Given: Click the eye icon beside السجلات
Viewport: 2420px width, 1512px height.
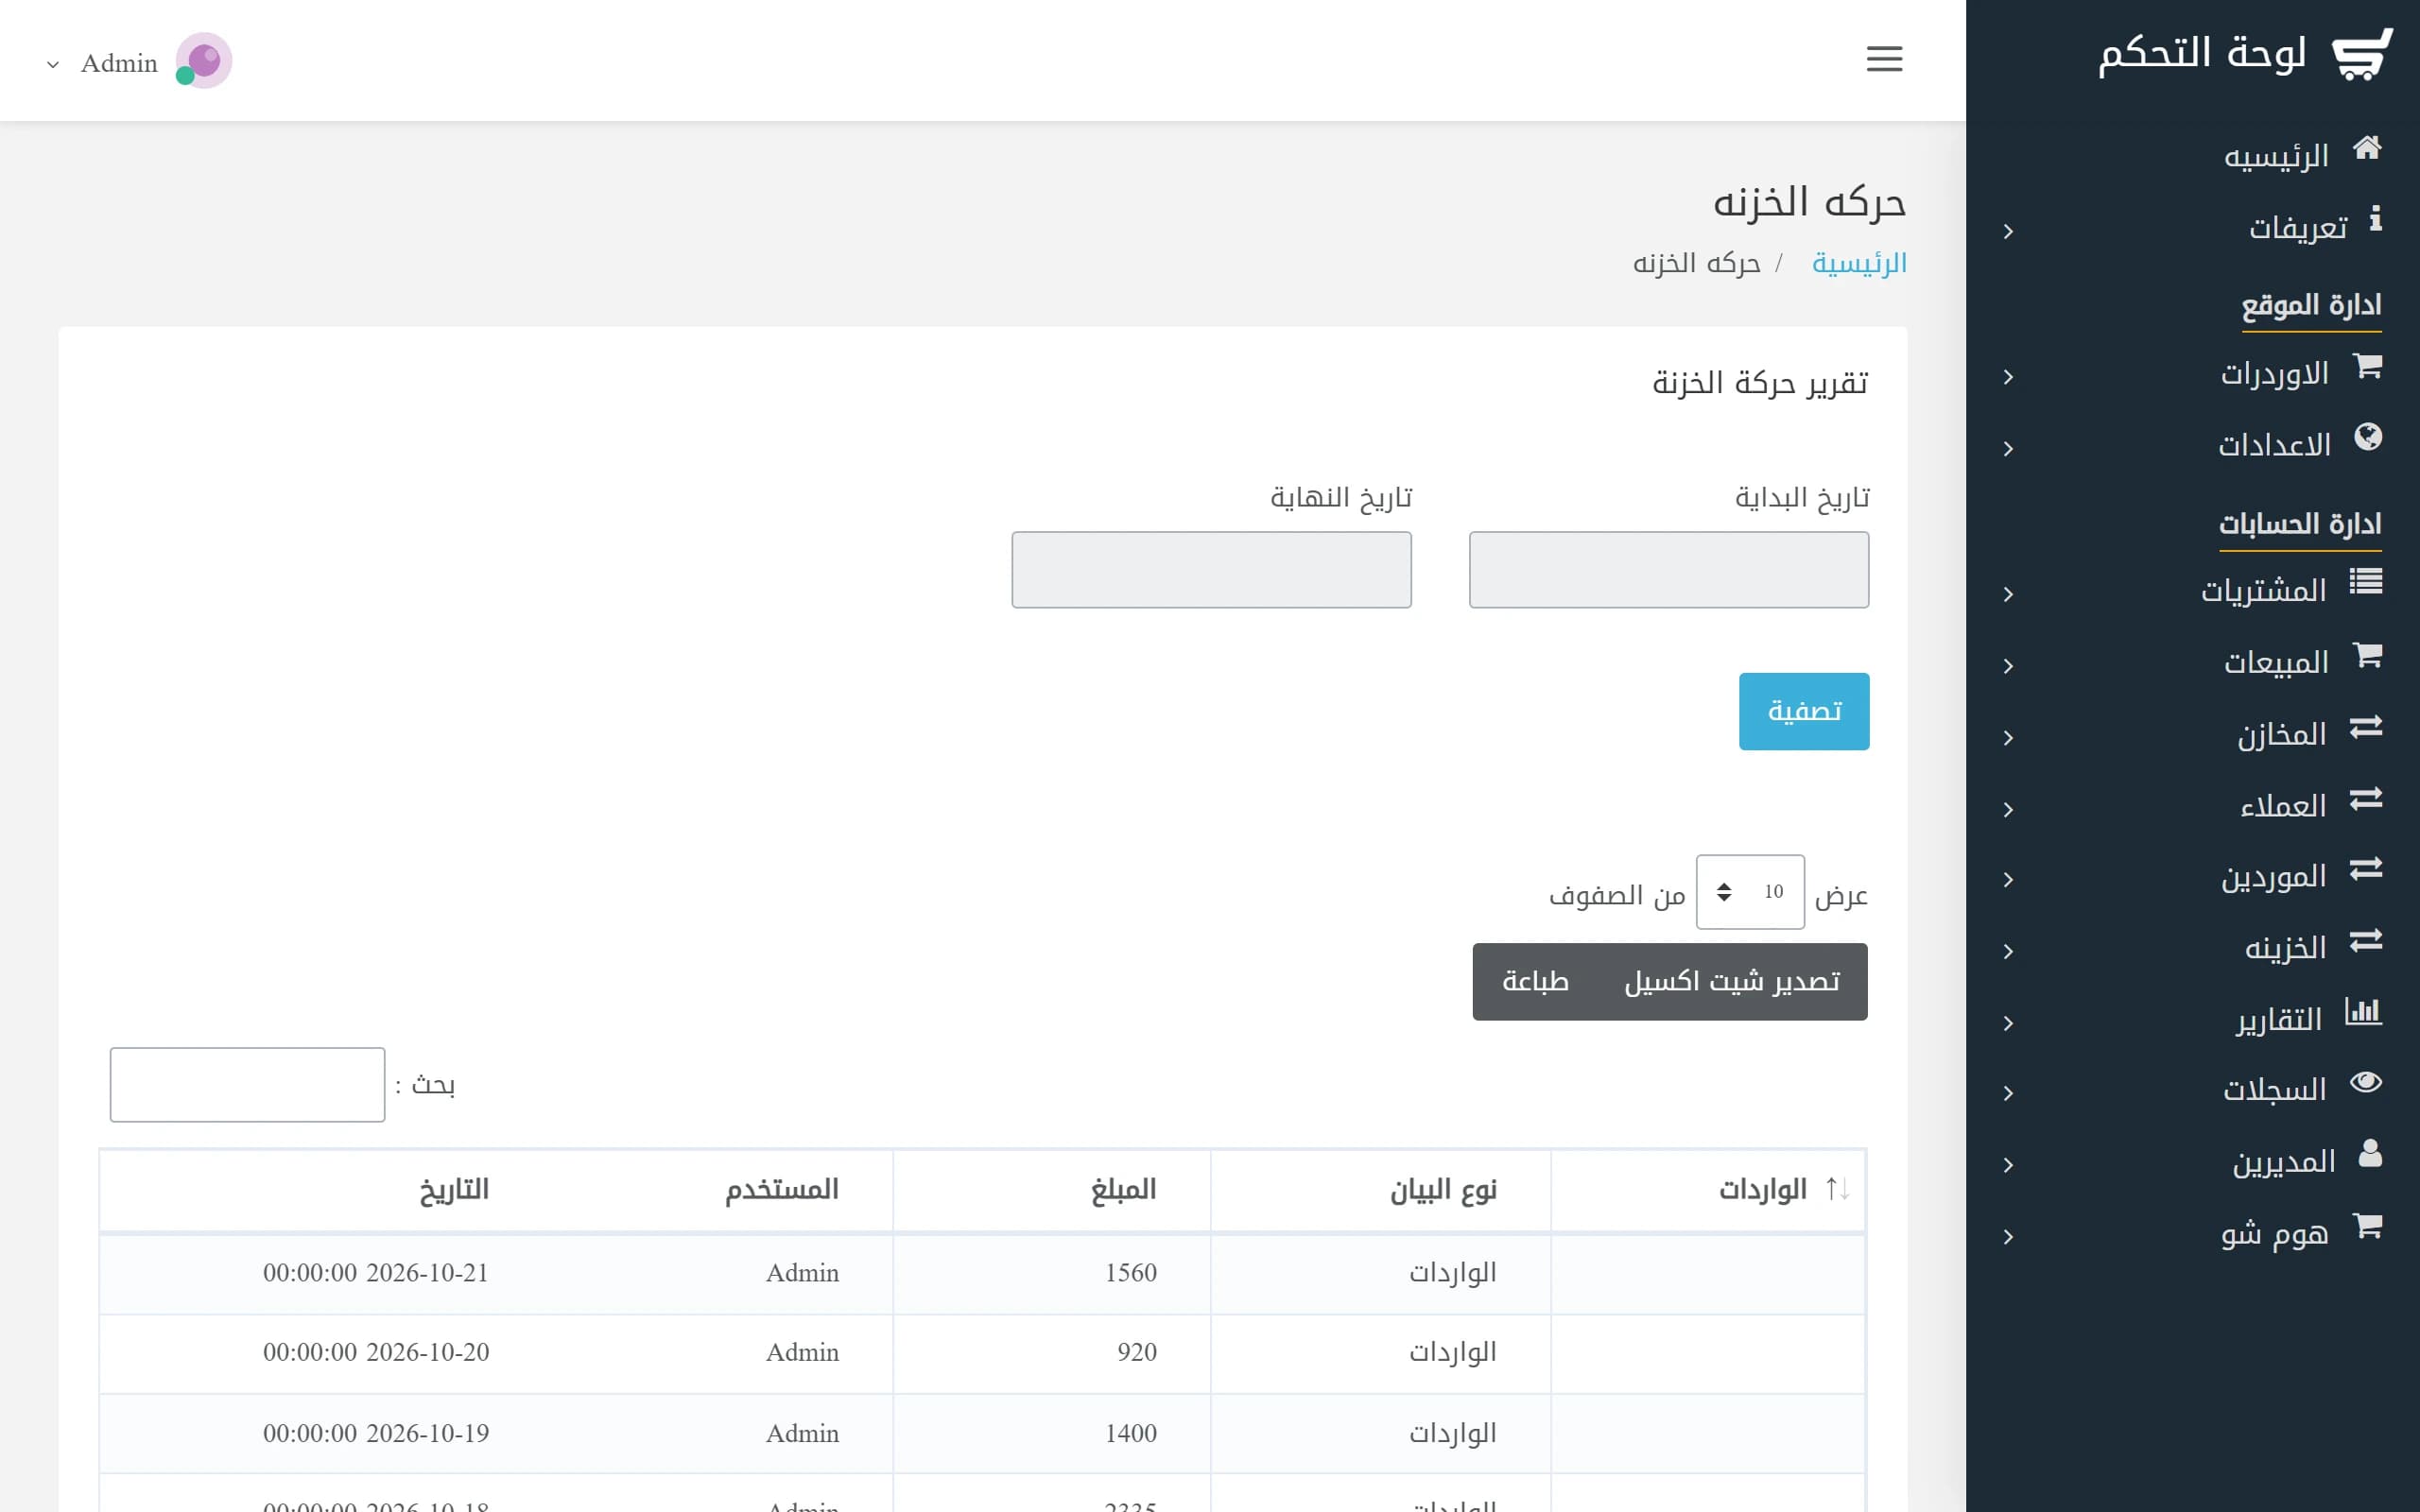Looking at the screenshot, I should [x=2366, y=1082].
